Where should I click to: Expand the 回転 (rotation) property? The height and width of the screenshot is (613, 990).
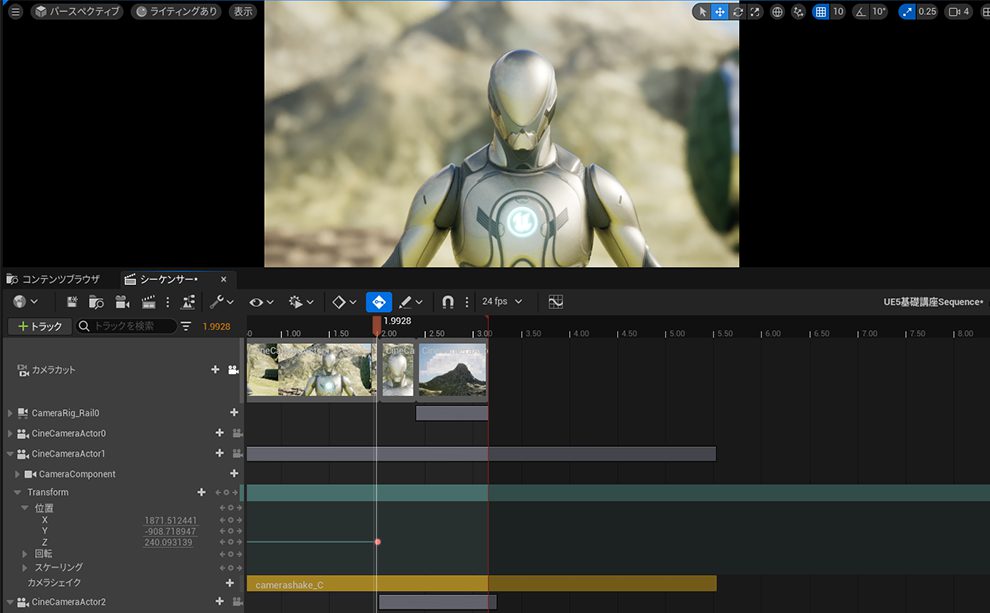point(26,554)
